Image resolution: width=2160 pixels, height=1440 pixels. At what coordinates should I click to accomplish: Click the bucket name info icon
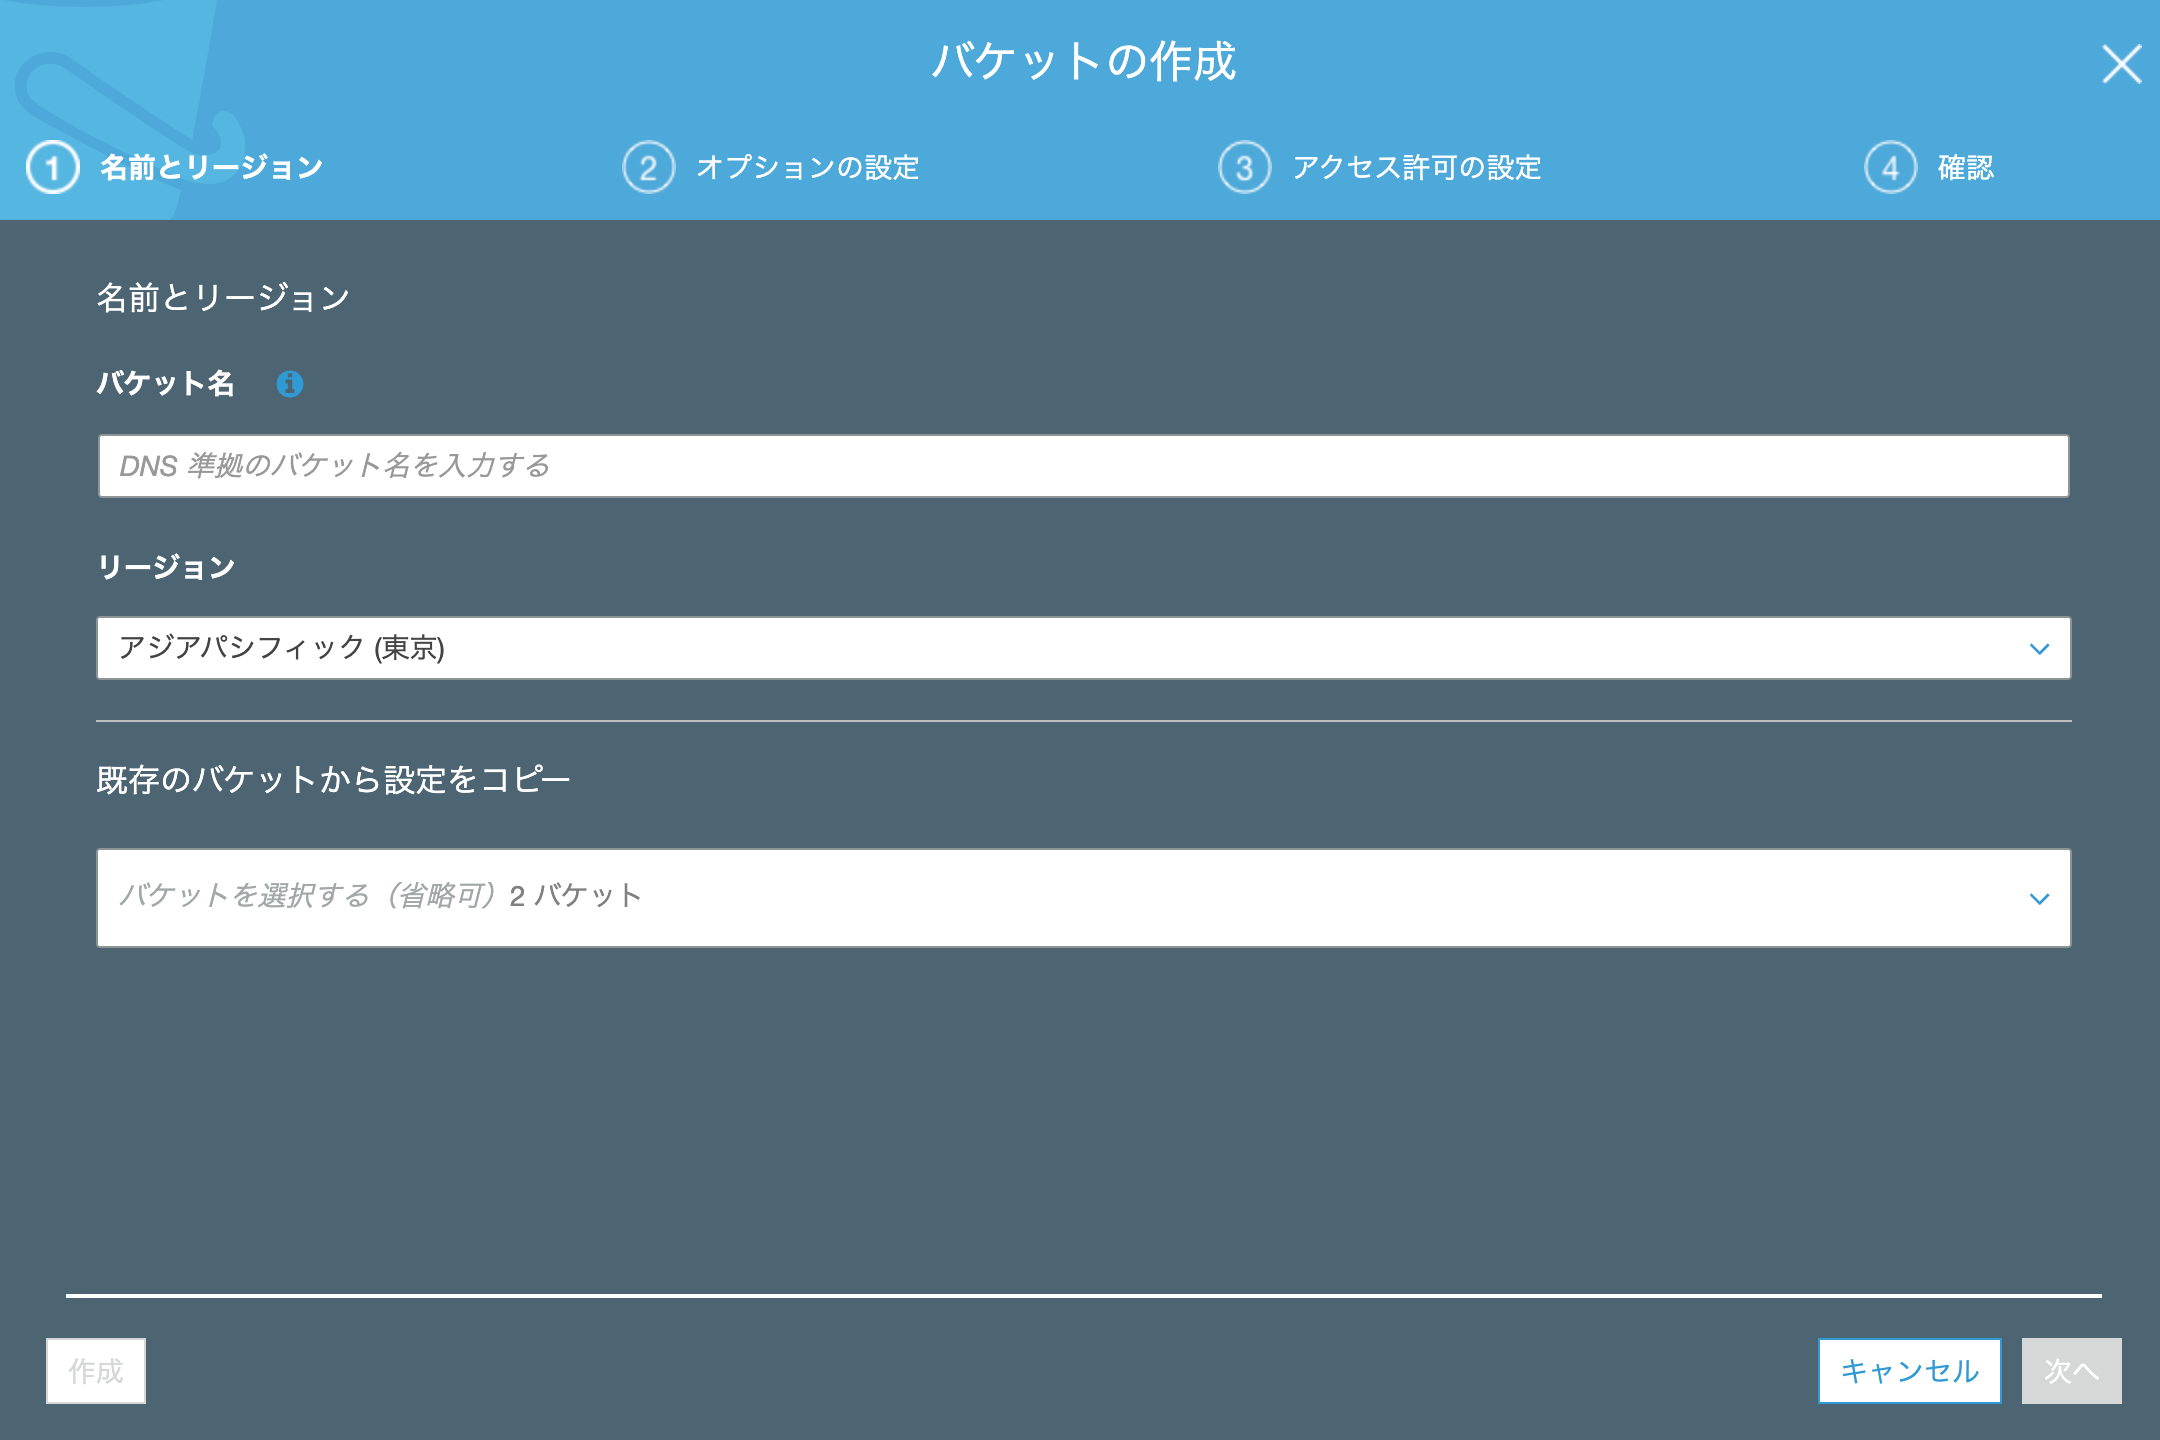coord(290,384)
